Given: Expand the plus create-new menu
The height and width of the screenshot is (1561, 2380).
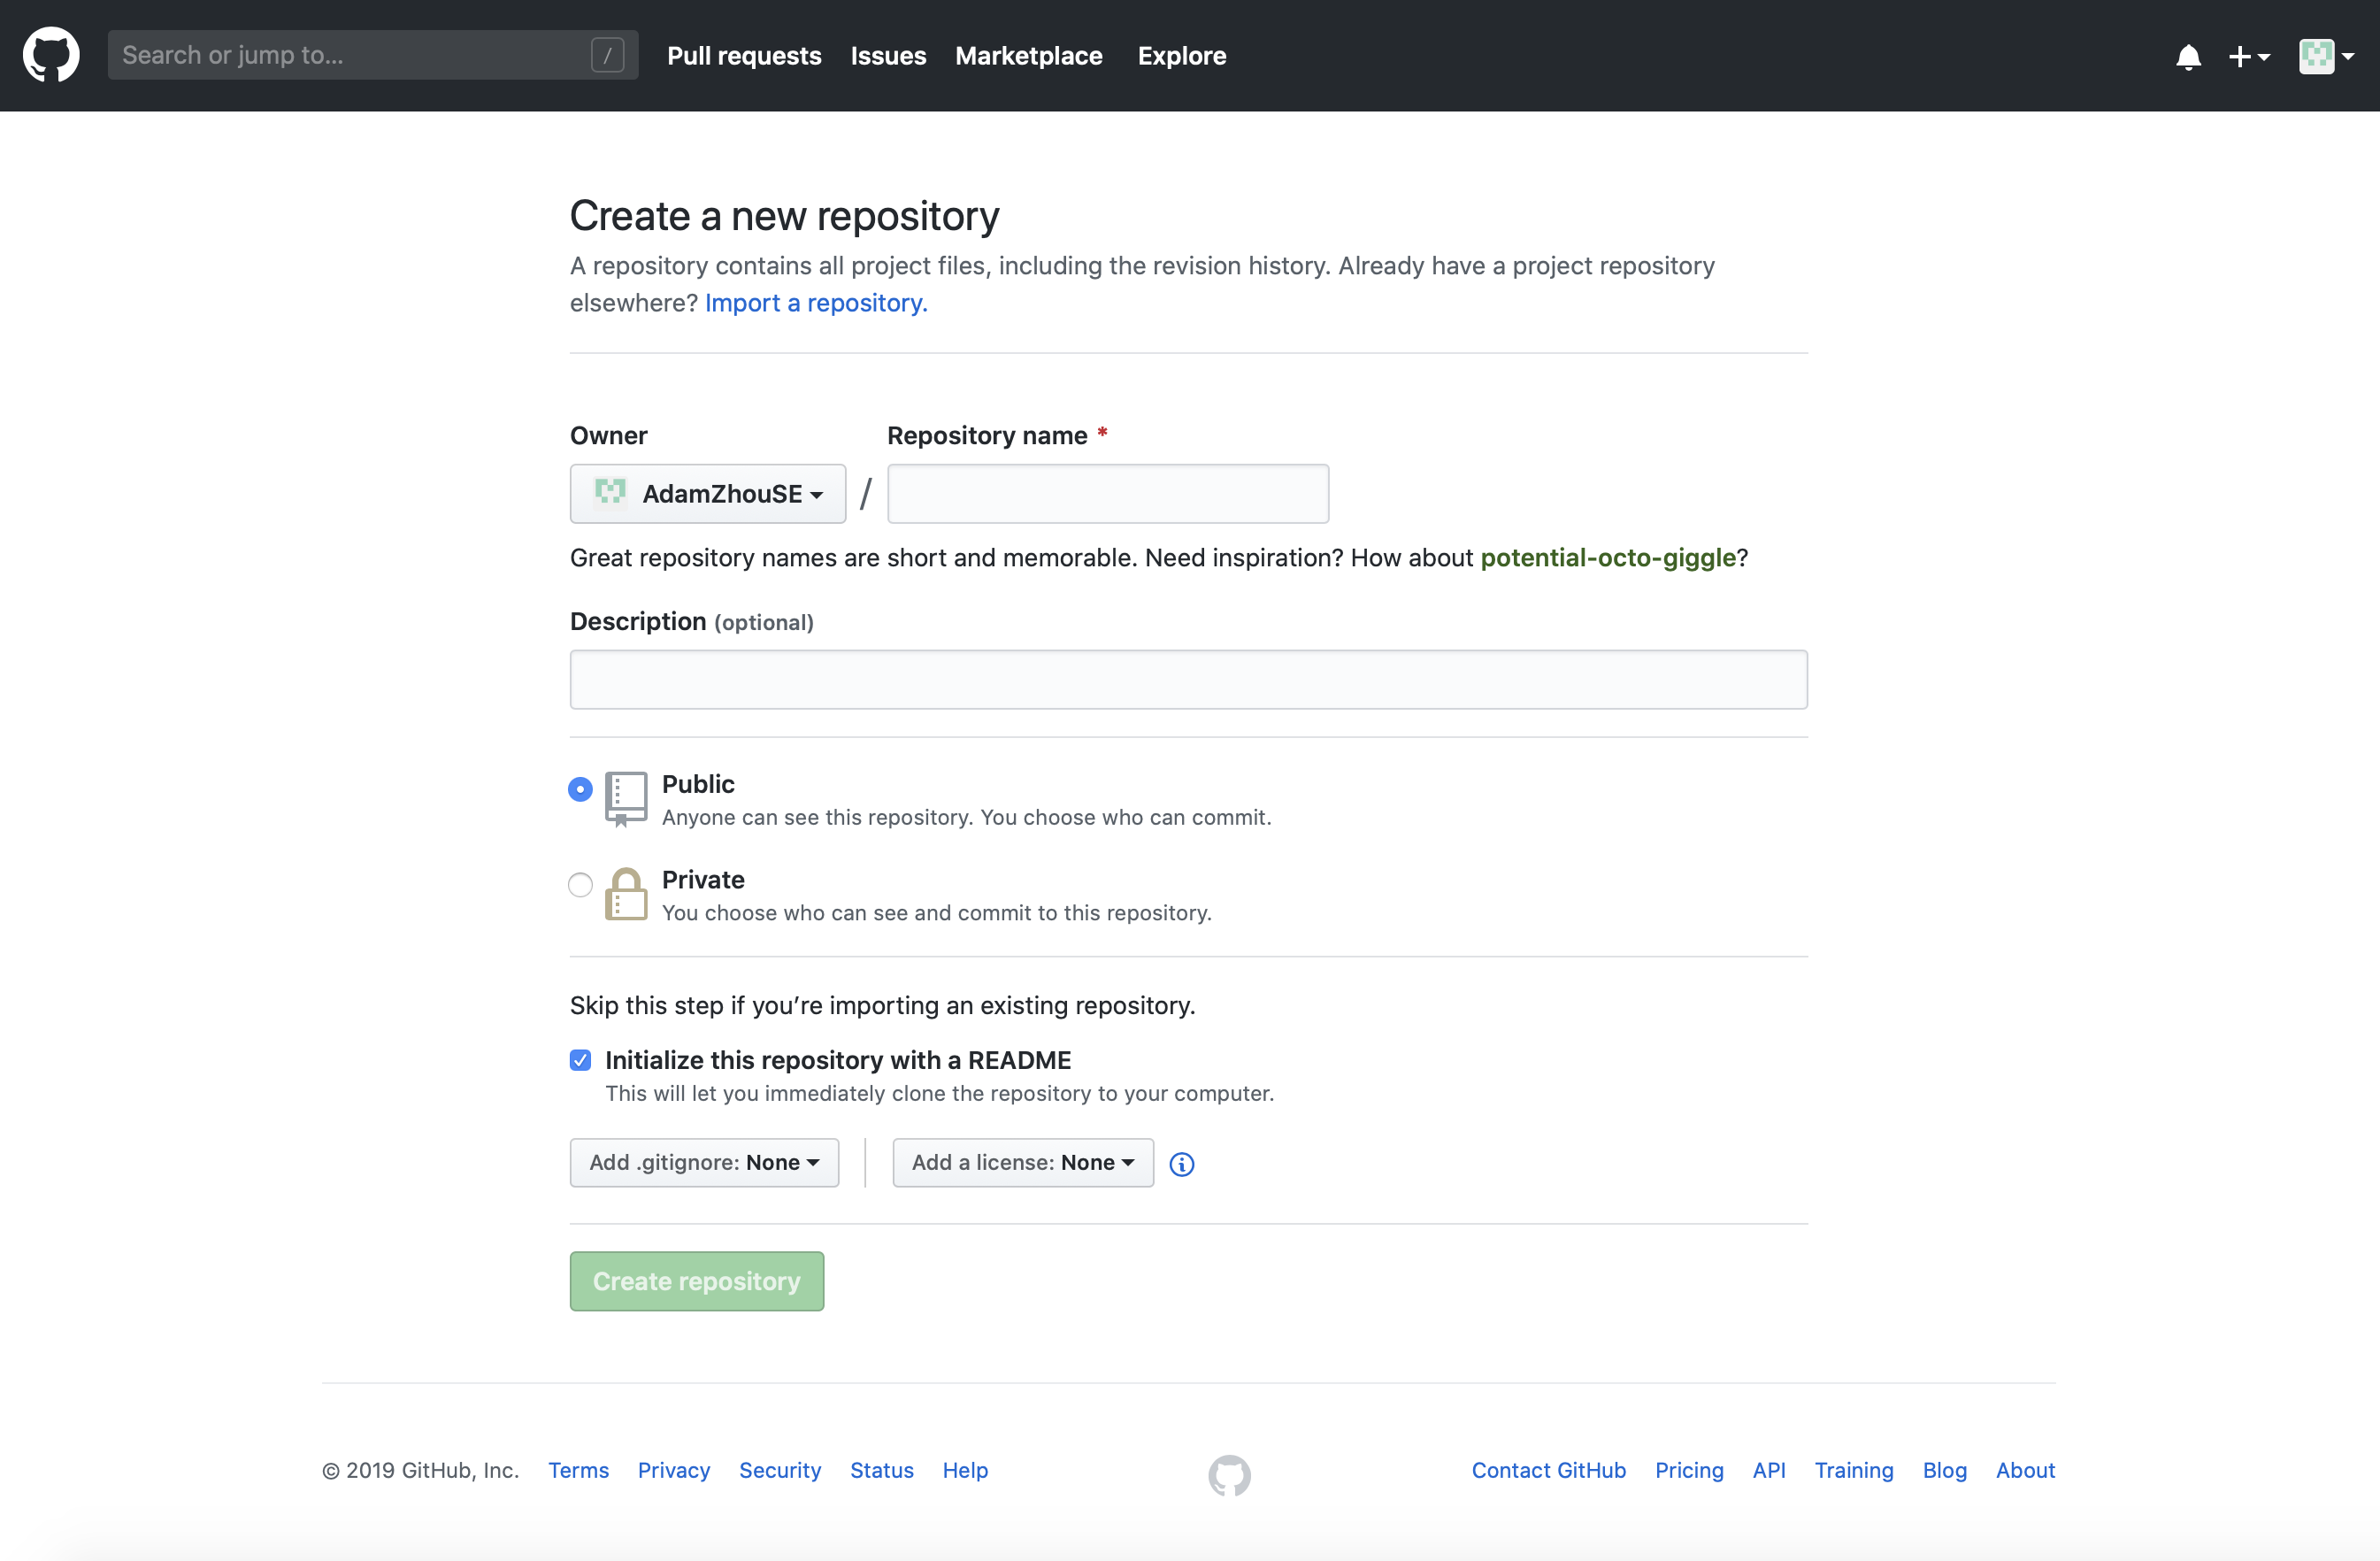Looking at the screenshot, I should coord(2248,57).
